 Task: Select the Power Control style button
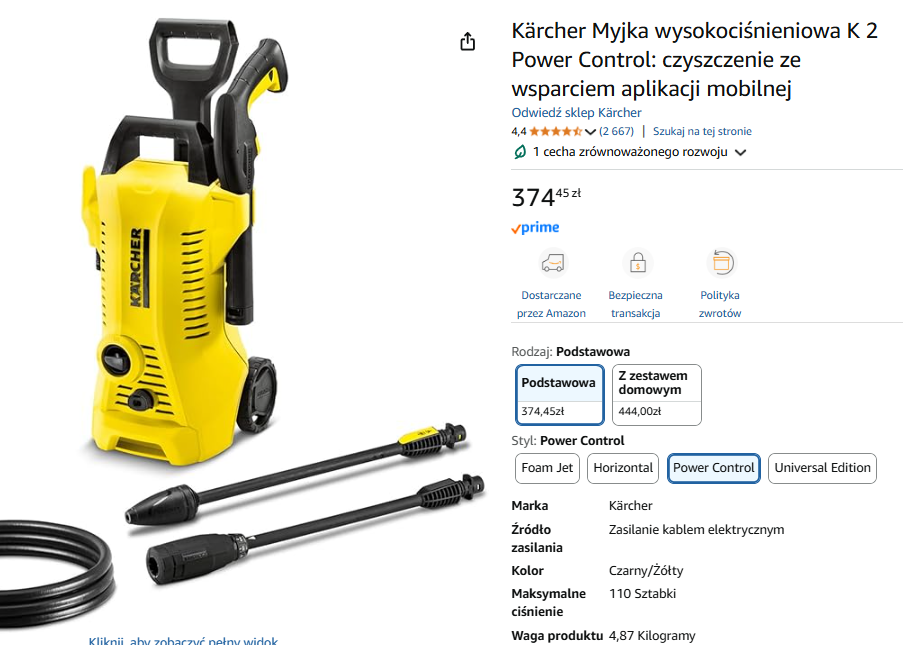tap(714, 468)
